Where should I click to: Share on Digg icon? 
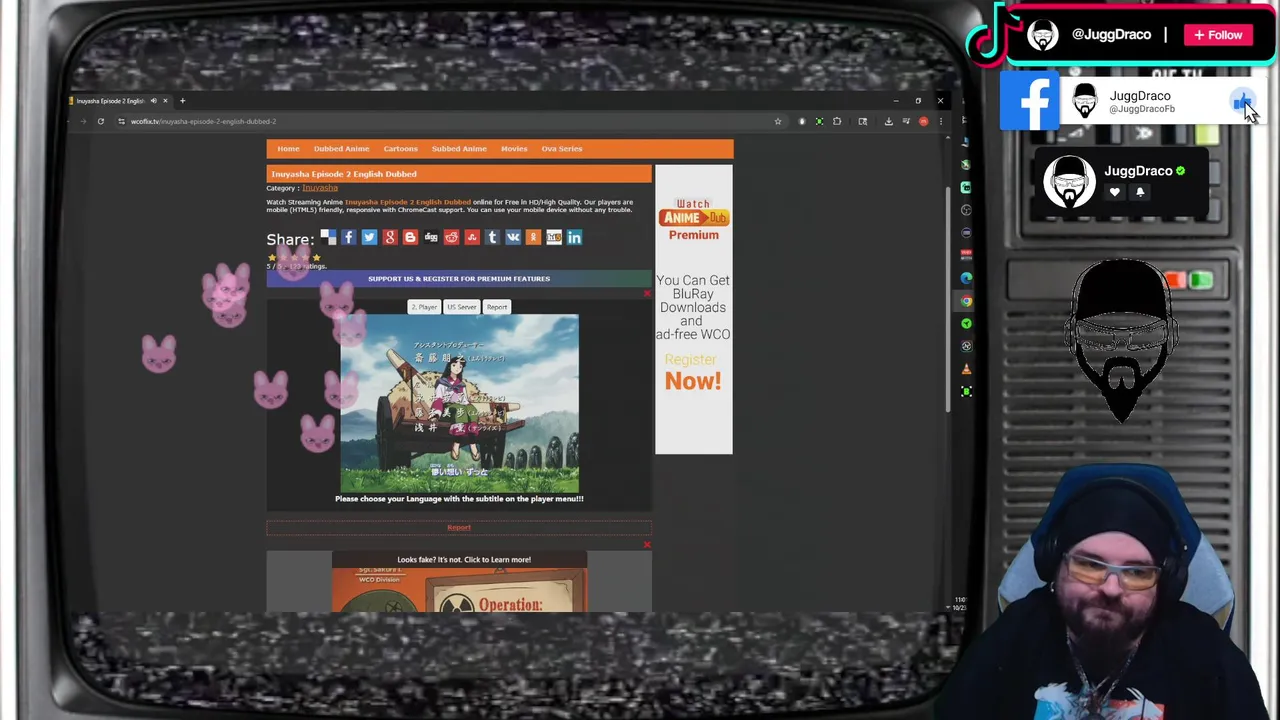click(x=430, y=237)
